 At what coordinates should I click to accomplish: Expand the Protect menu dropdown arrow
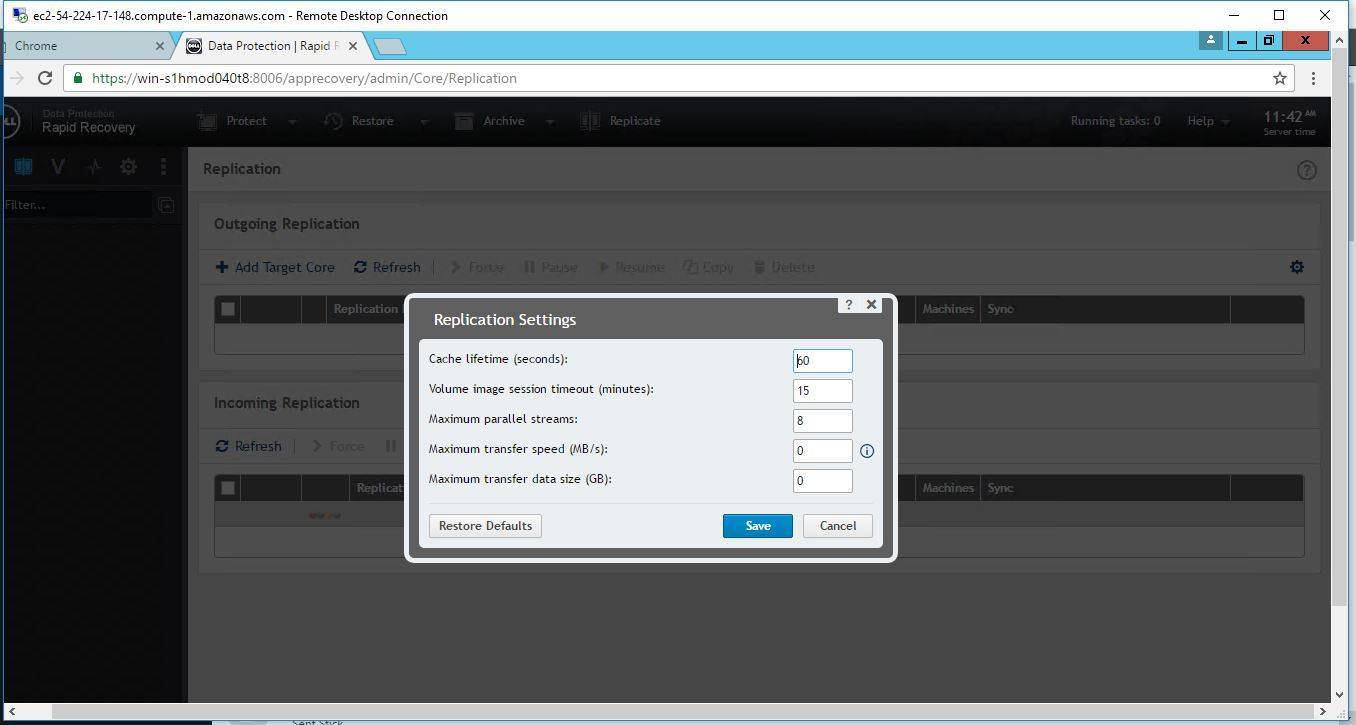(x=292, y=122)
